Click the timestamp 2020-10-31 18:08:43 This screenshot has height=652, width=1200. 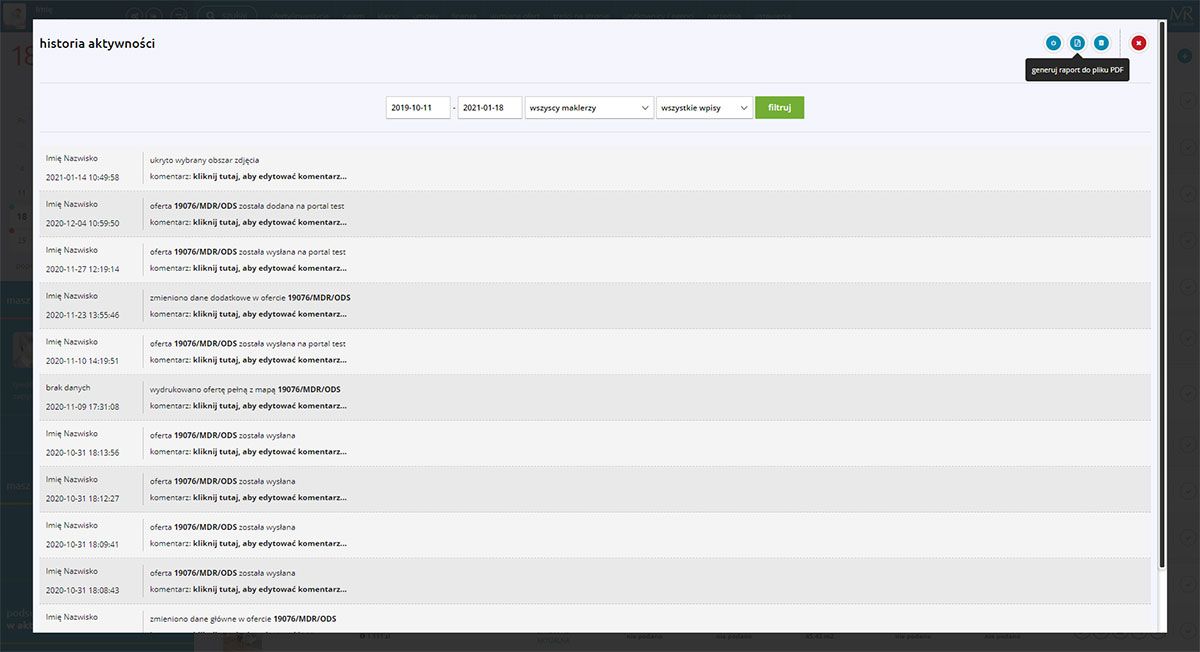[x=83, y=591]
